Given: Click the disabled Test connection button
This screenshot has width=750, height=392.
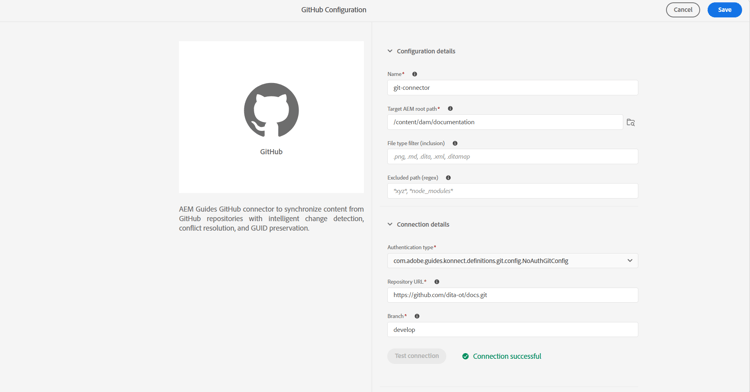Looking at the screenshot, I should (x=417, y=356).
